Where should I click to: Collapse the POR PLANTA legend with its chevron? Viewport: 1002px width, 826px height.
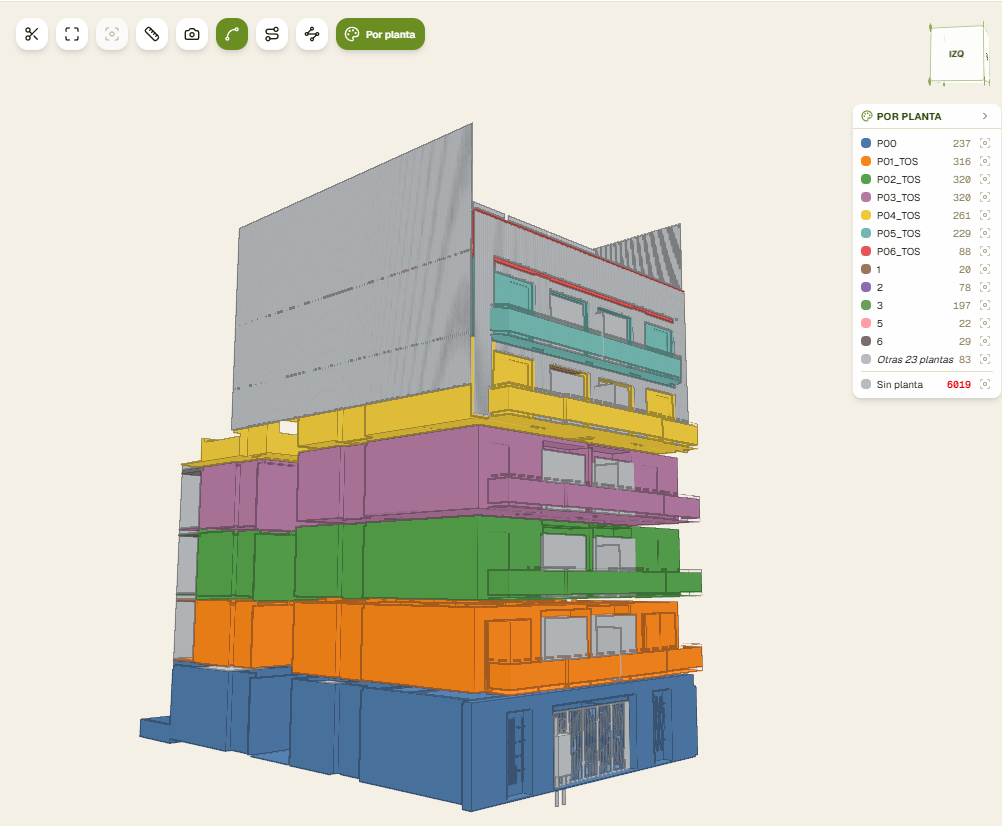point(985,116)
